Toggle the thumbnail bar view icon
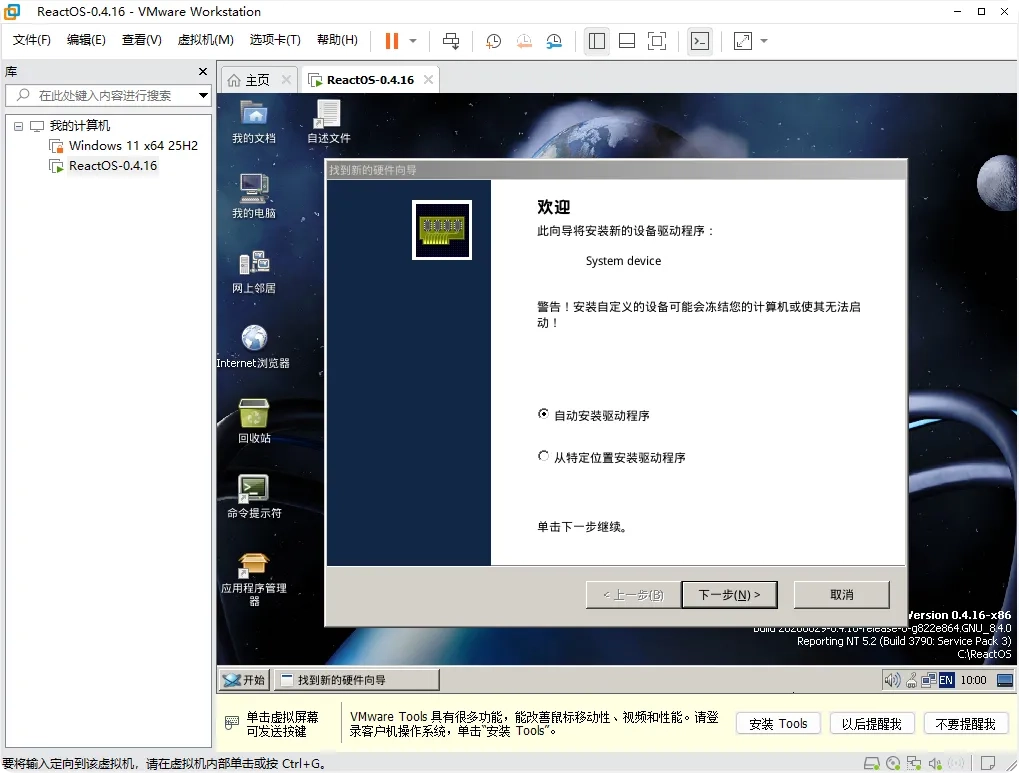 pos(626,41)
